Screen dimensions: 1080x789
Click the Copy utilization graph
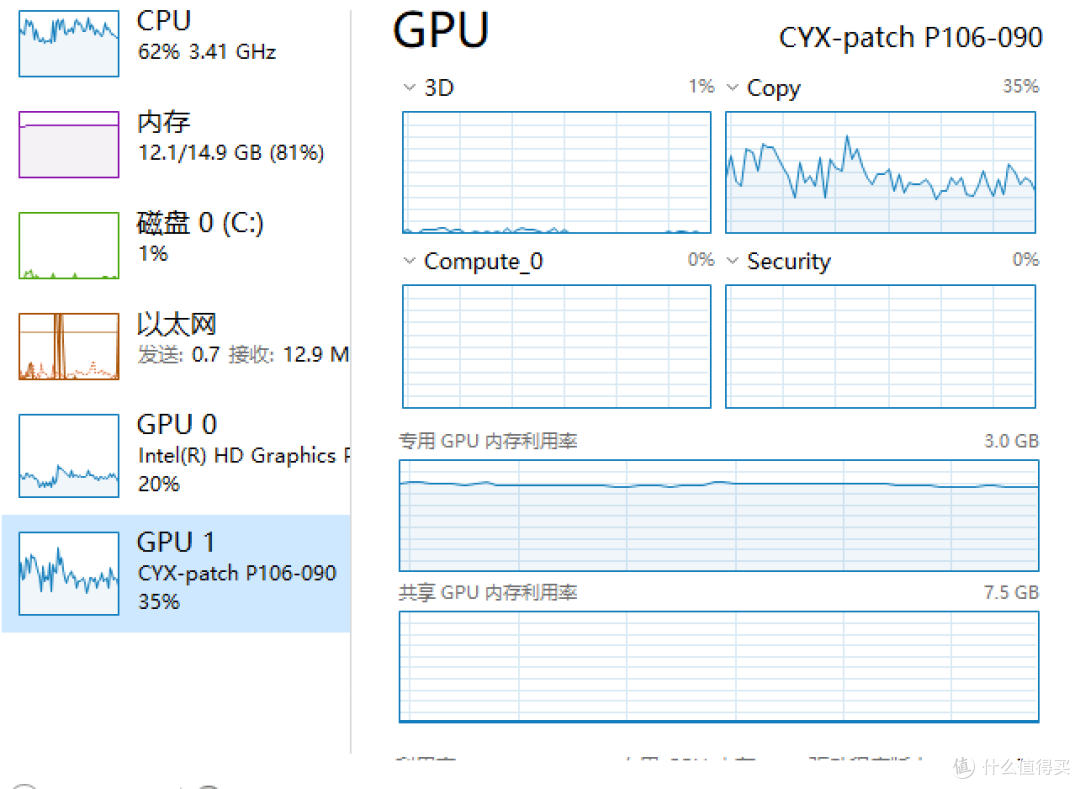(880, 172)
